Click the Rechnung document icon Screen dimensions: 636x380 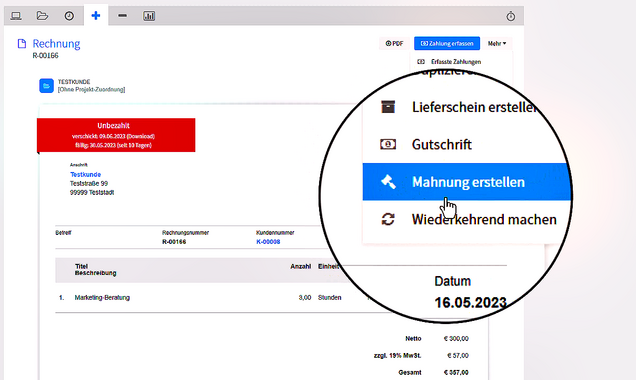click(22, 43)
